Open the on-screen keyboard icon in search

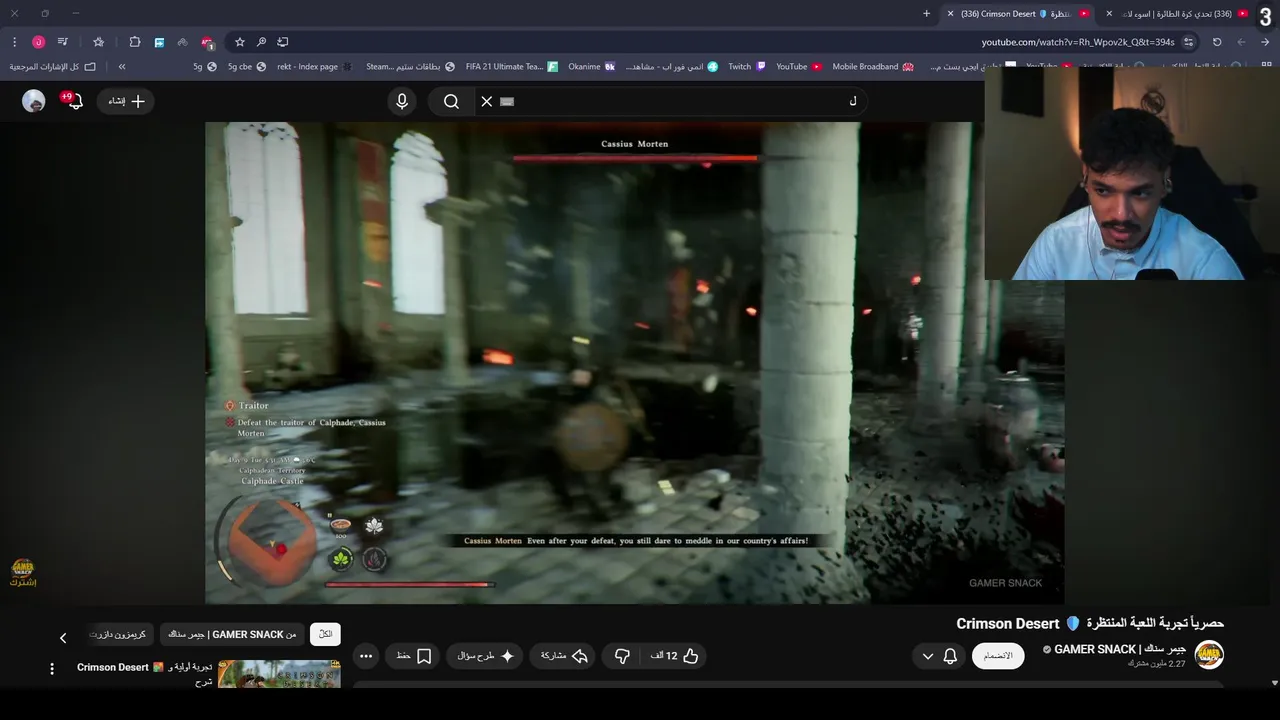click(x=507, y=101)
